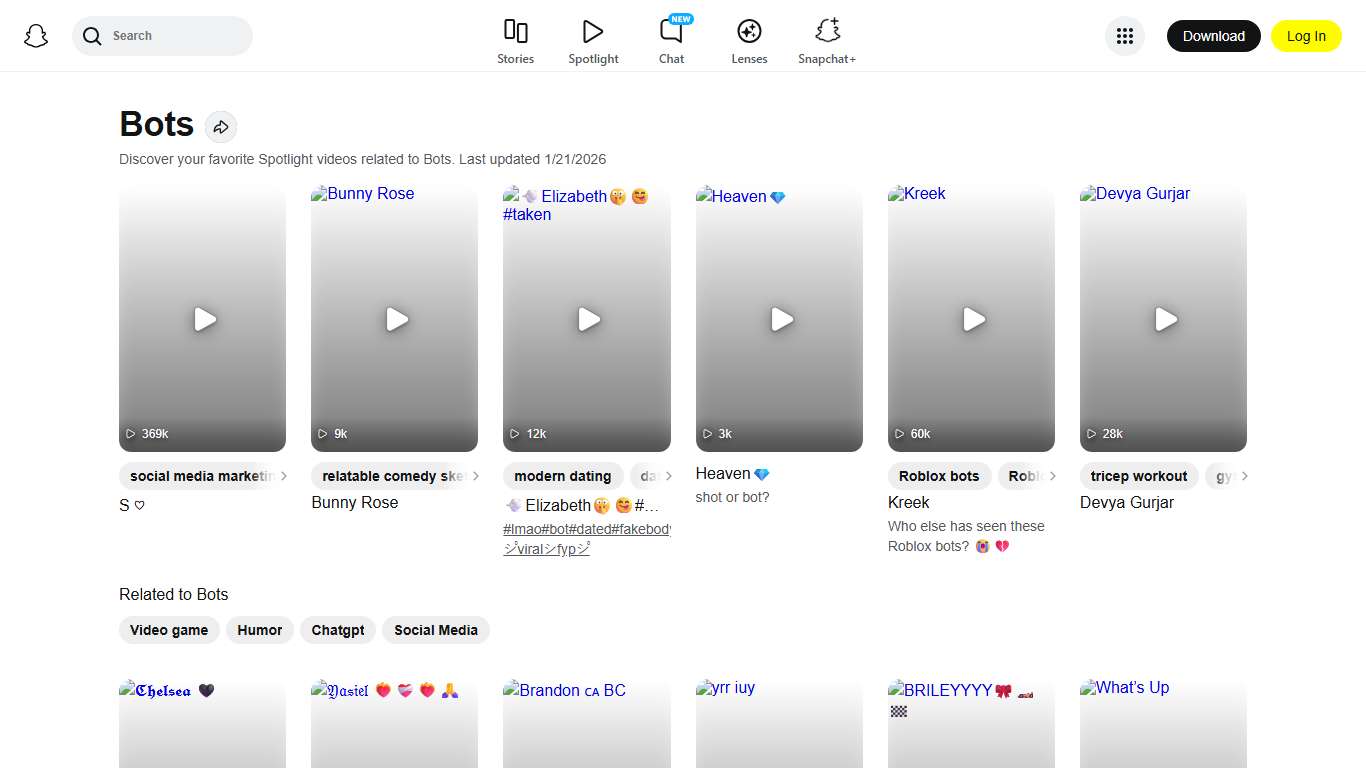This screenshot has width=1366, height=768.
Task: Select the Video game related tag
Action: click(169, 630)
